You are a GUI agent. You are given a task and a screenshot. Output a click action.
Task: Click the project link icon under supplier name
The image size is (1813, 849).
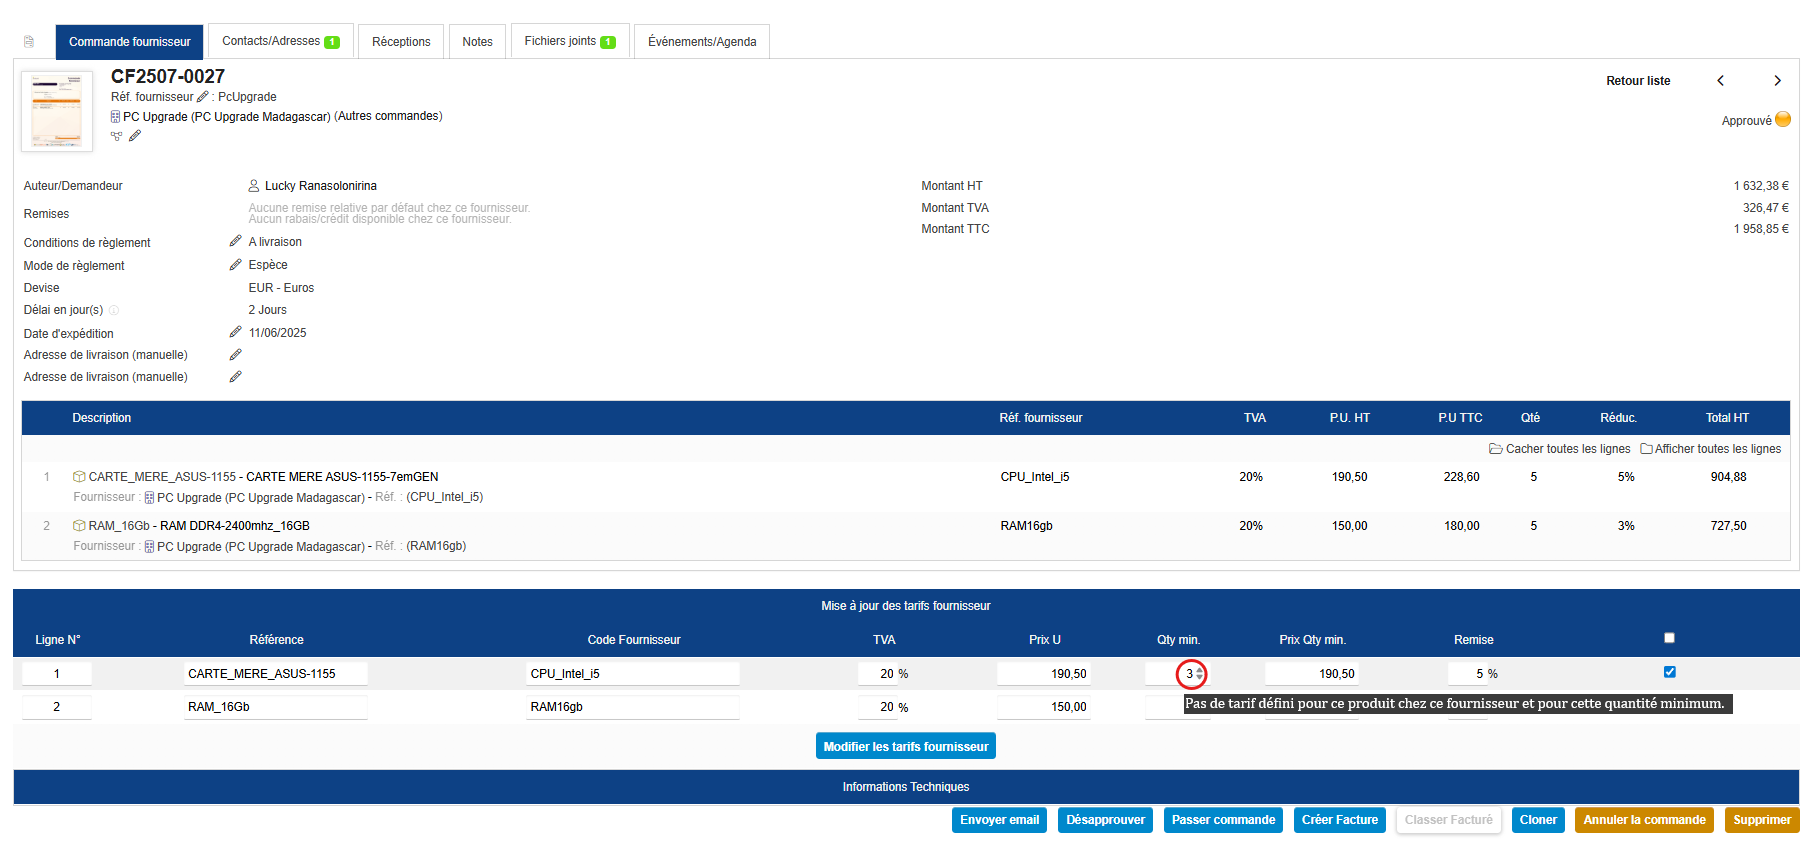(x=116, y=136)
